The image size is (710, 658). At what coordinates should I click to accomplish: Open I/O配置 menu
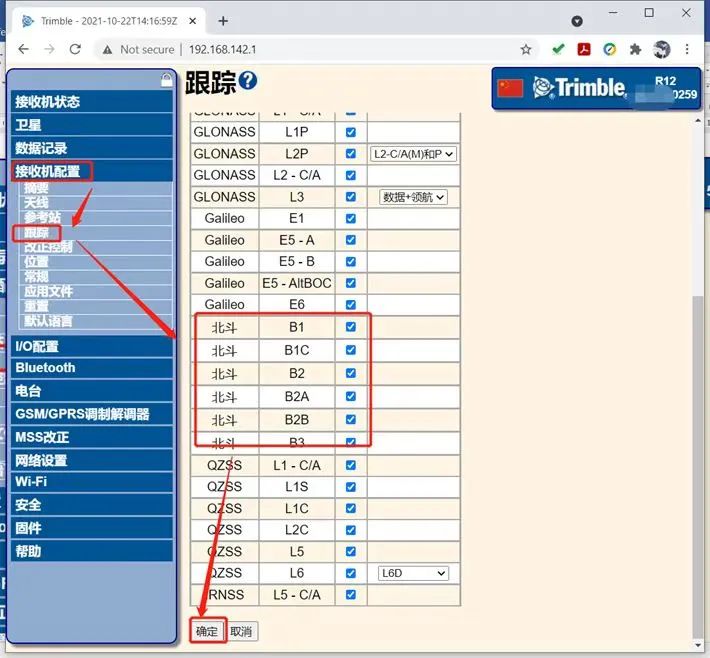92,346
